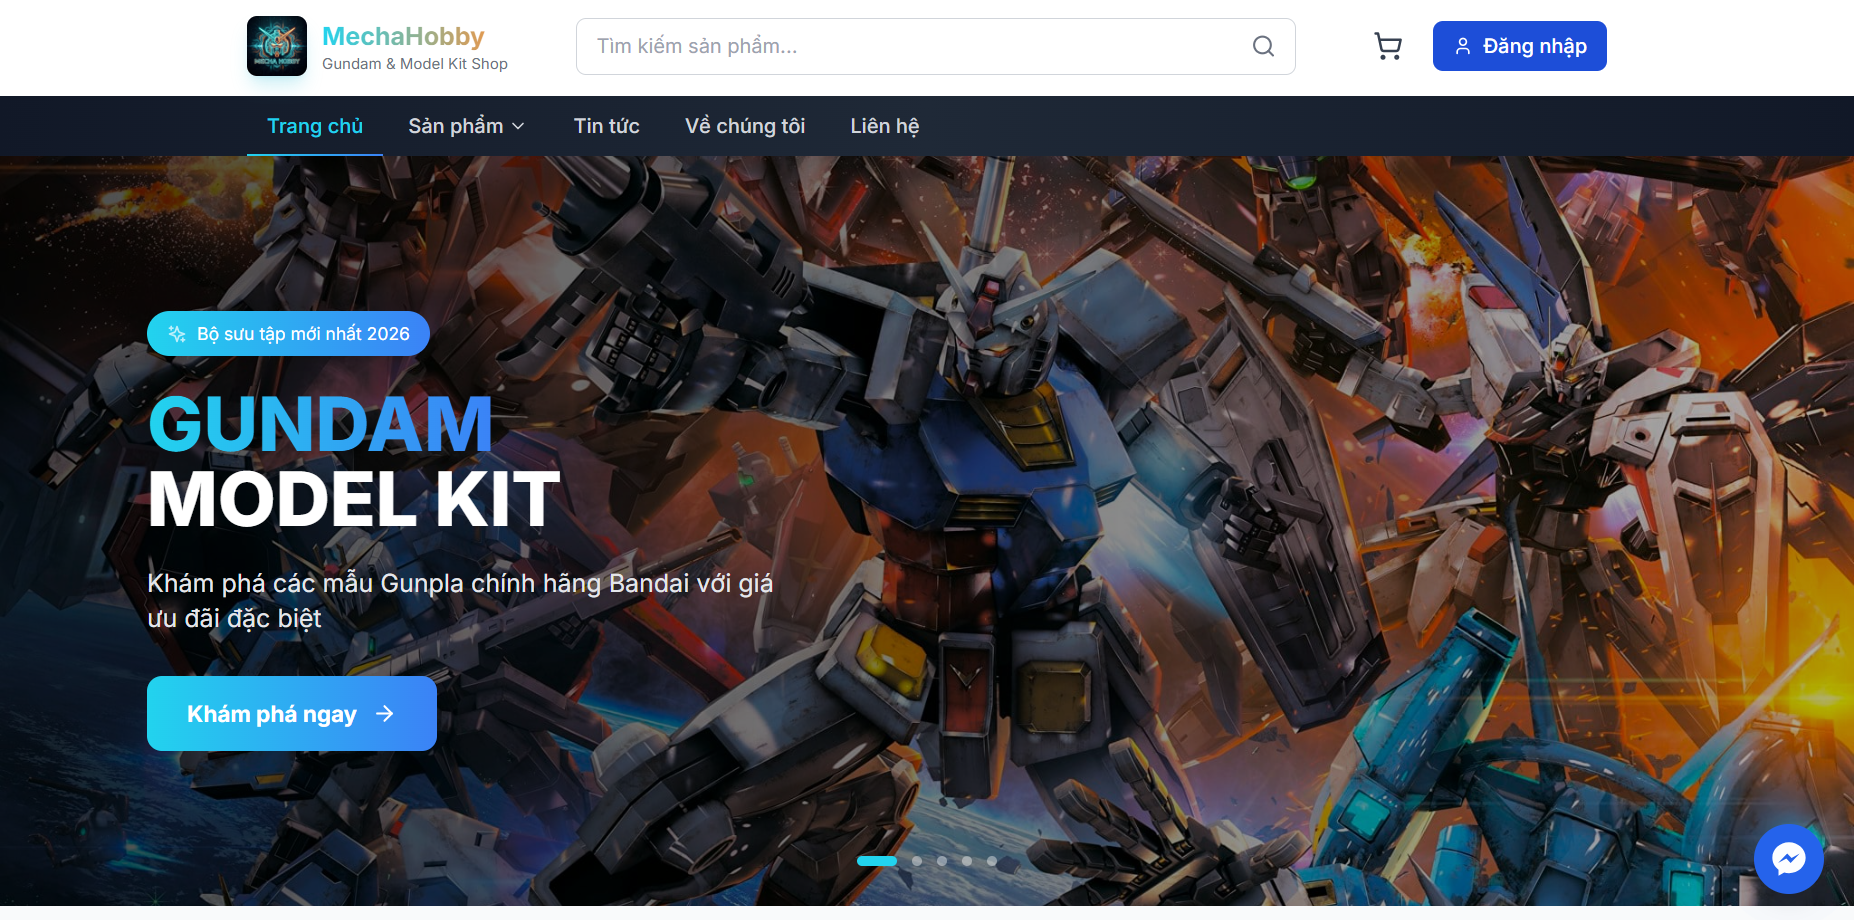Select the Trang chủ menu item
1854x920 pixels.
[x=315, y=126]
